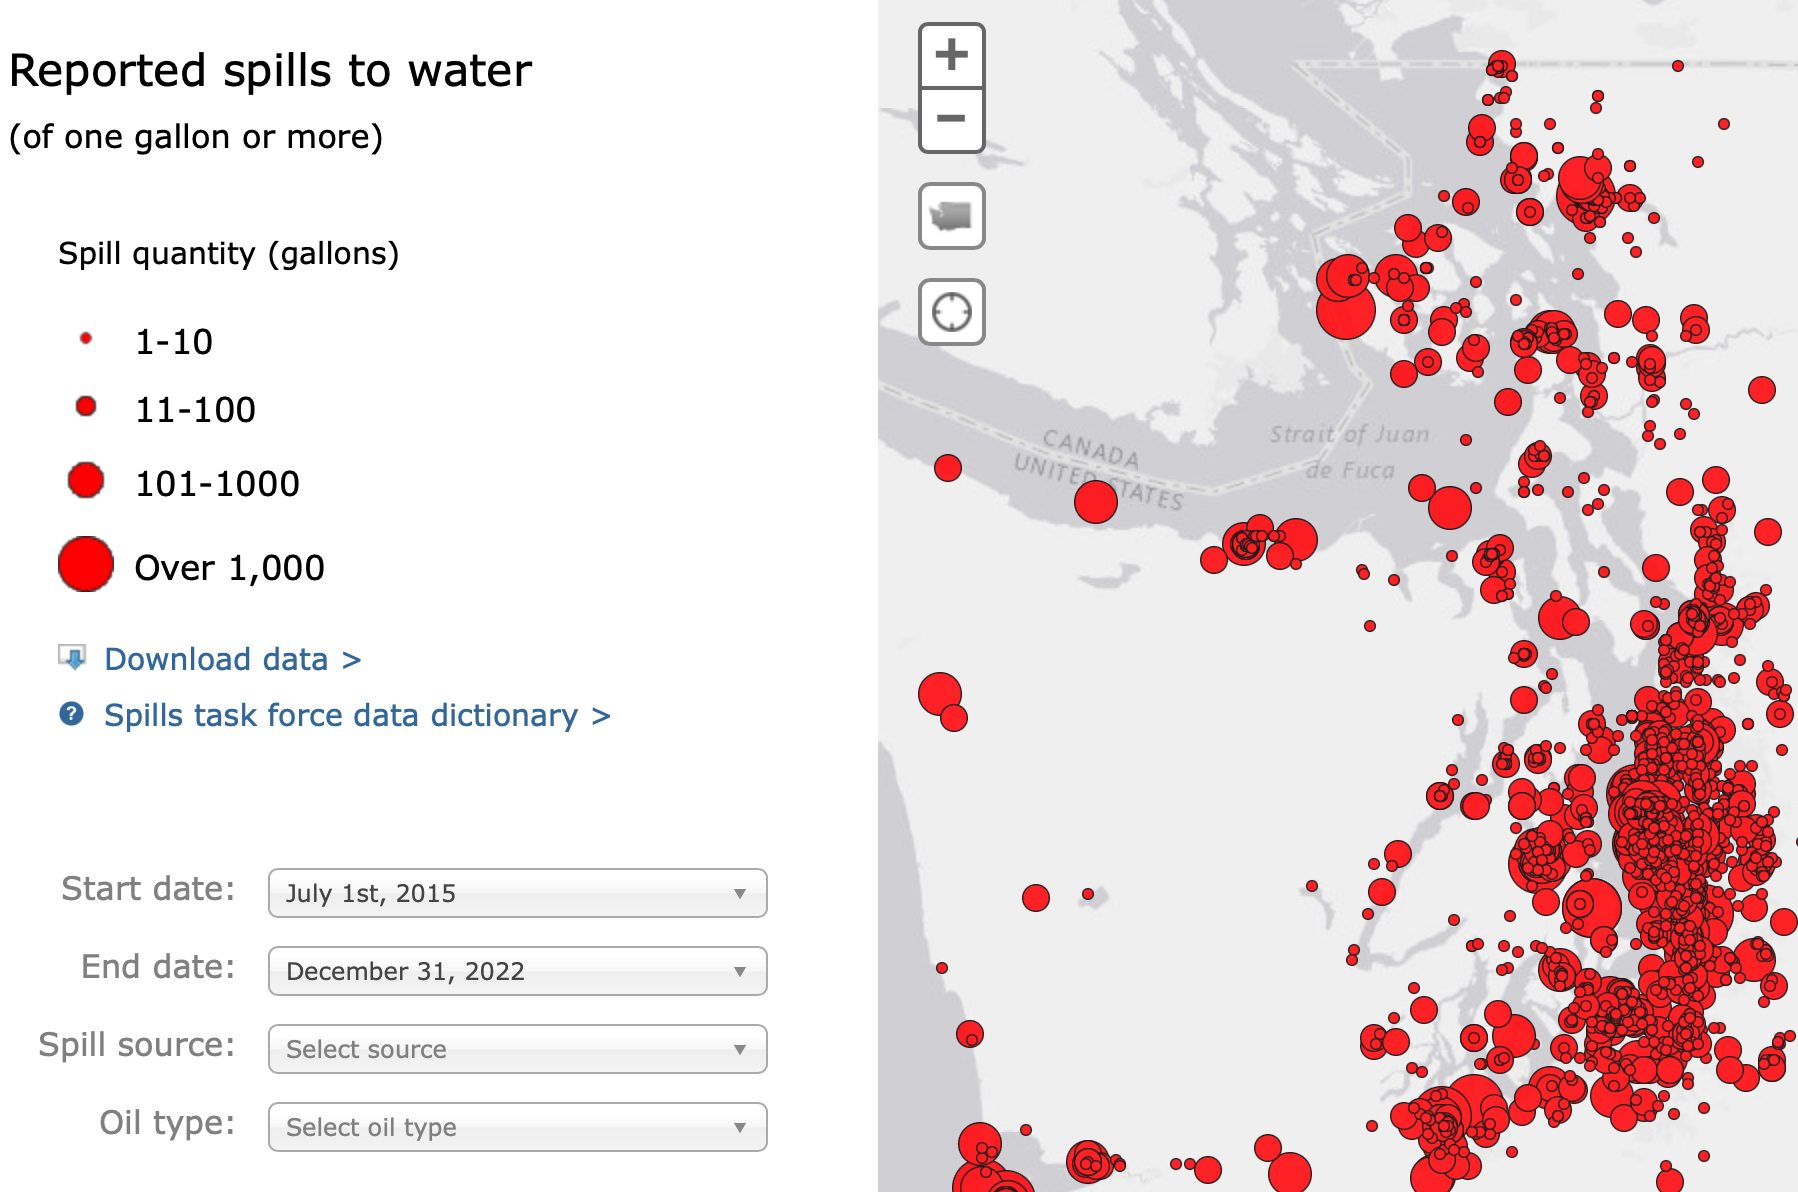Open the Start date dropdown
Image resolution: width=1798 pixels, height=1192 pixels.
(517, 893)
